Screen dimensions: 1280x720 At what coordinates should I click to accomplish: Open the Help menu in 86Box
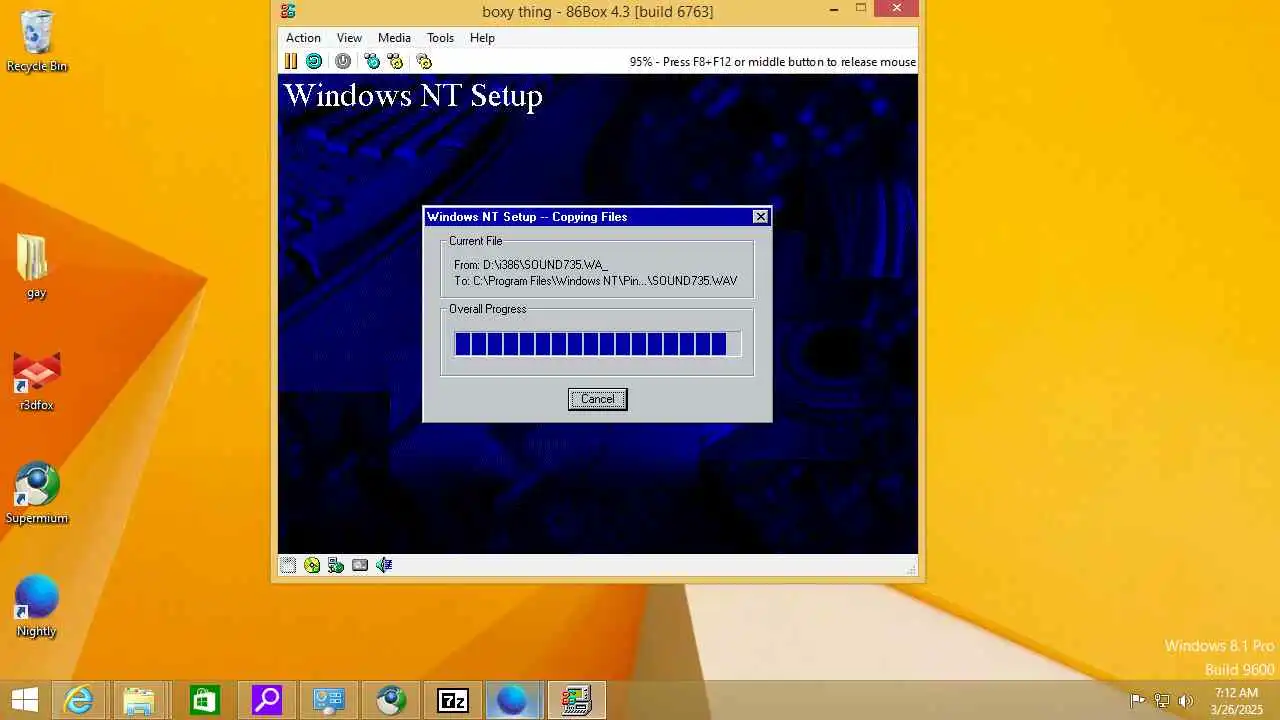[482, 38]
